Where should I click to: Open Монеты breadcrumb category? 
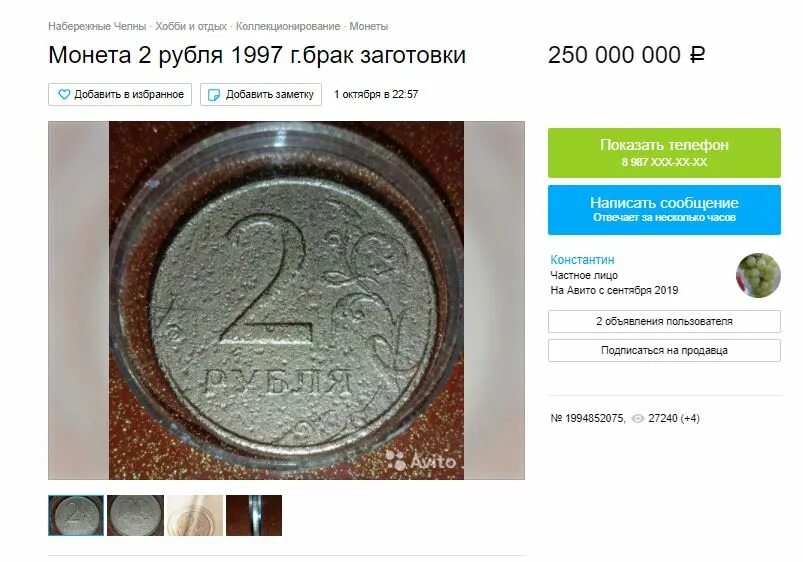coord(369,26)
